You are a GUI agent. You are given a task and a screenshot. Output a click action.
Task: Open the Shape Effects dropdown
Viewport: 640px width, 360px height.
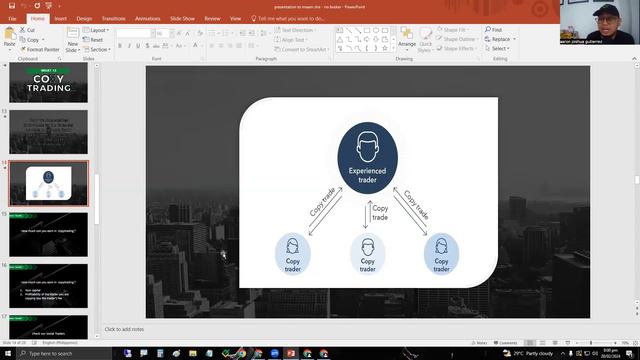(x=456, y=48)
